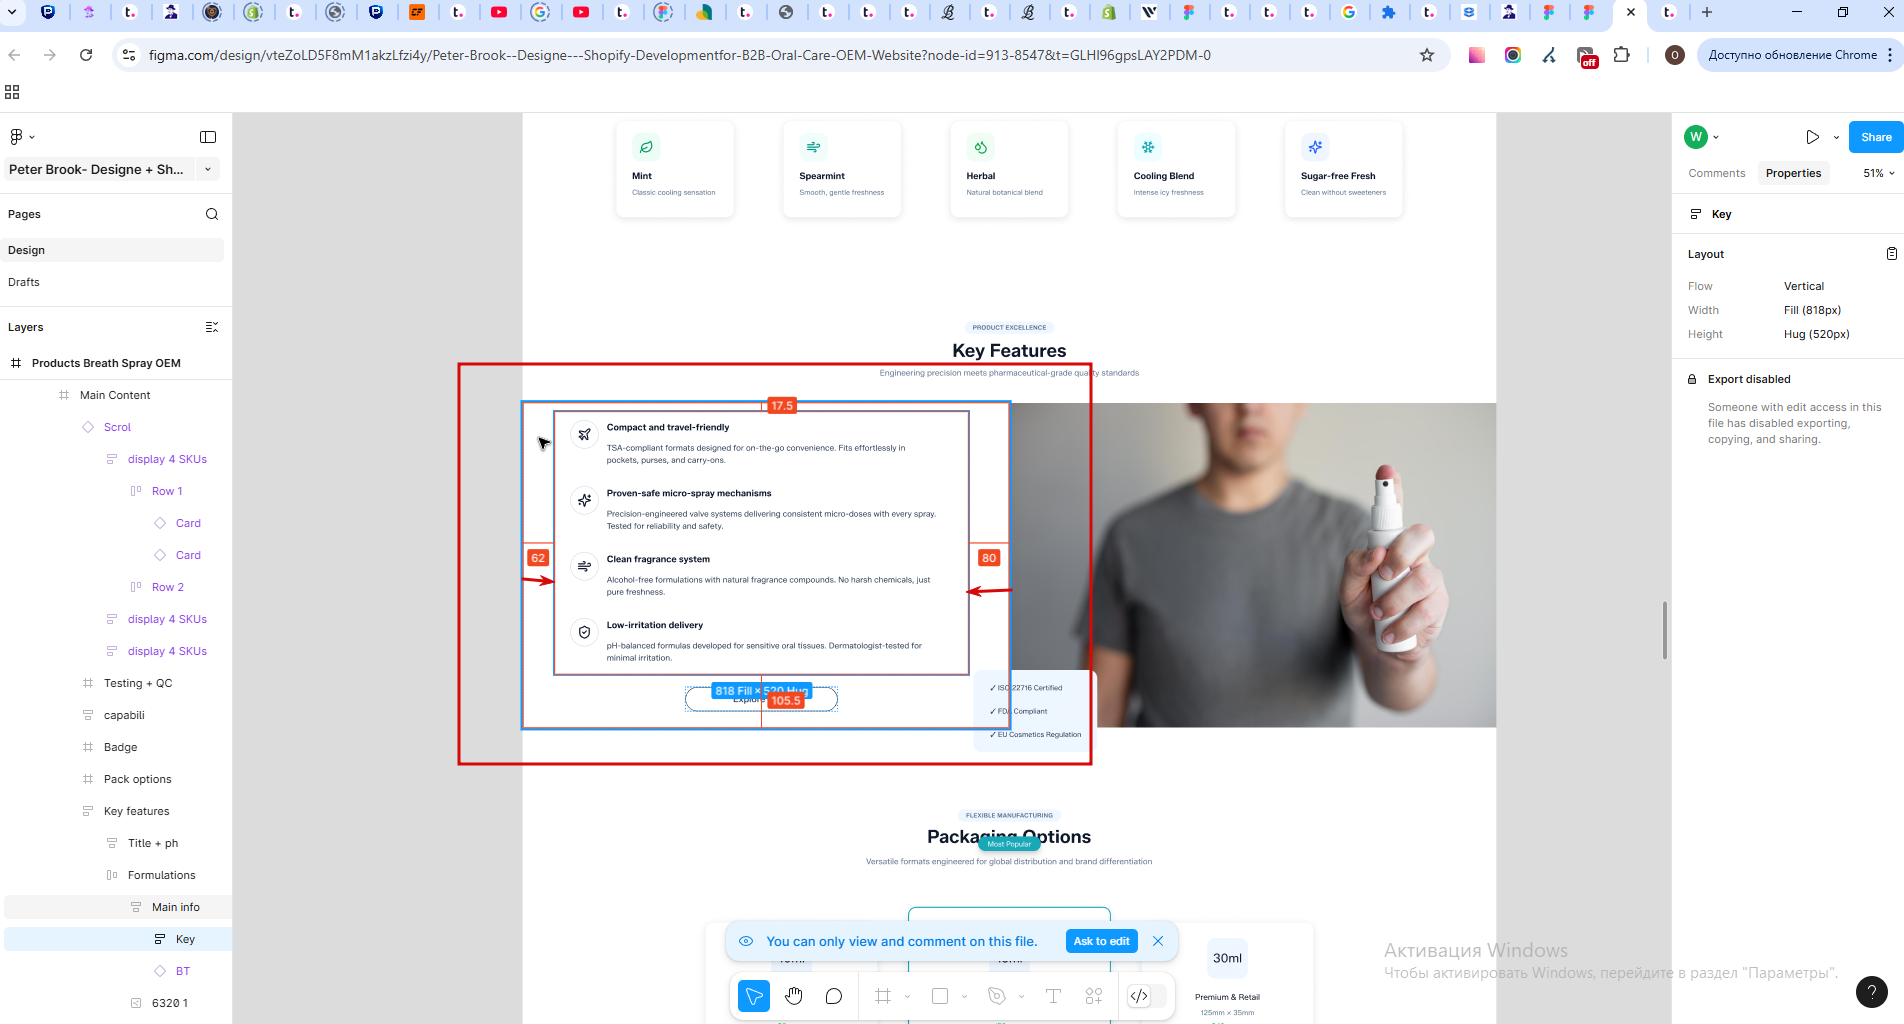Switch to the Comments tab

tap(1716, 173)
